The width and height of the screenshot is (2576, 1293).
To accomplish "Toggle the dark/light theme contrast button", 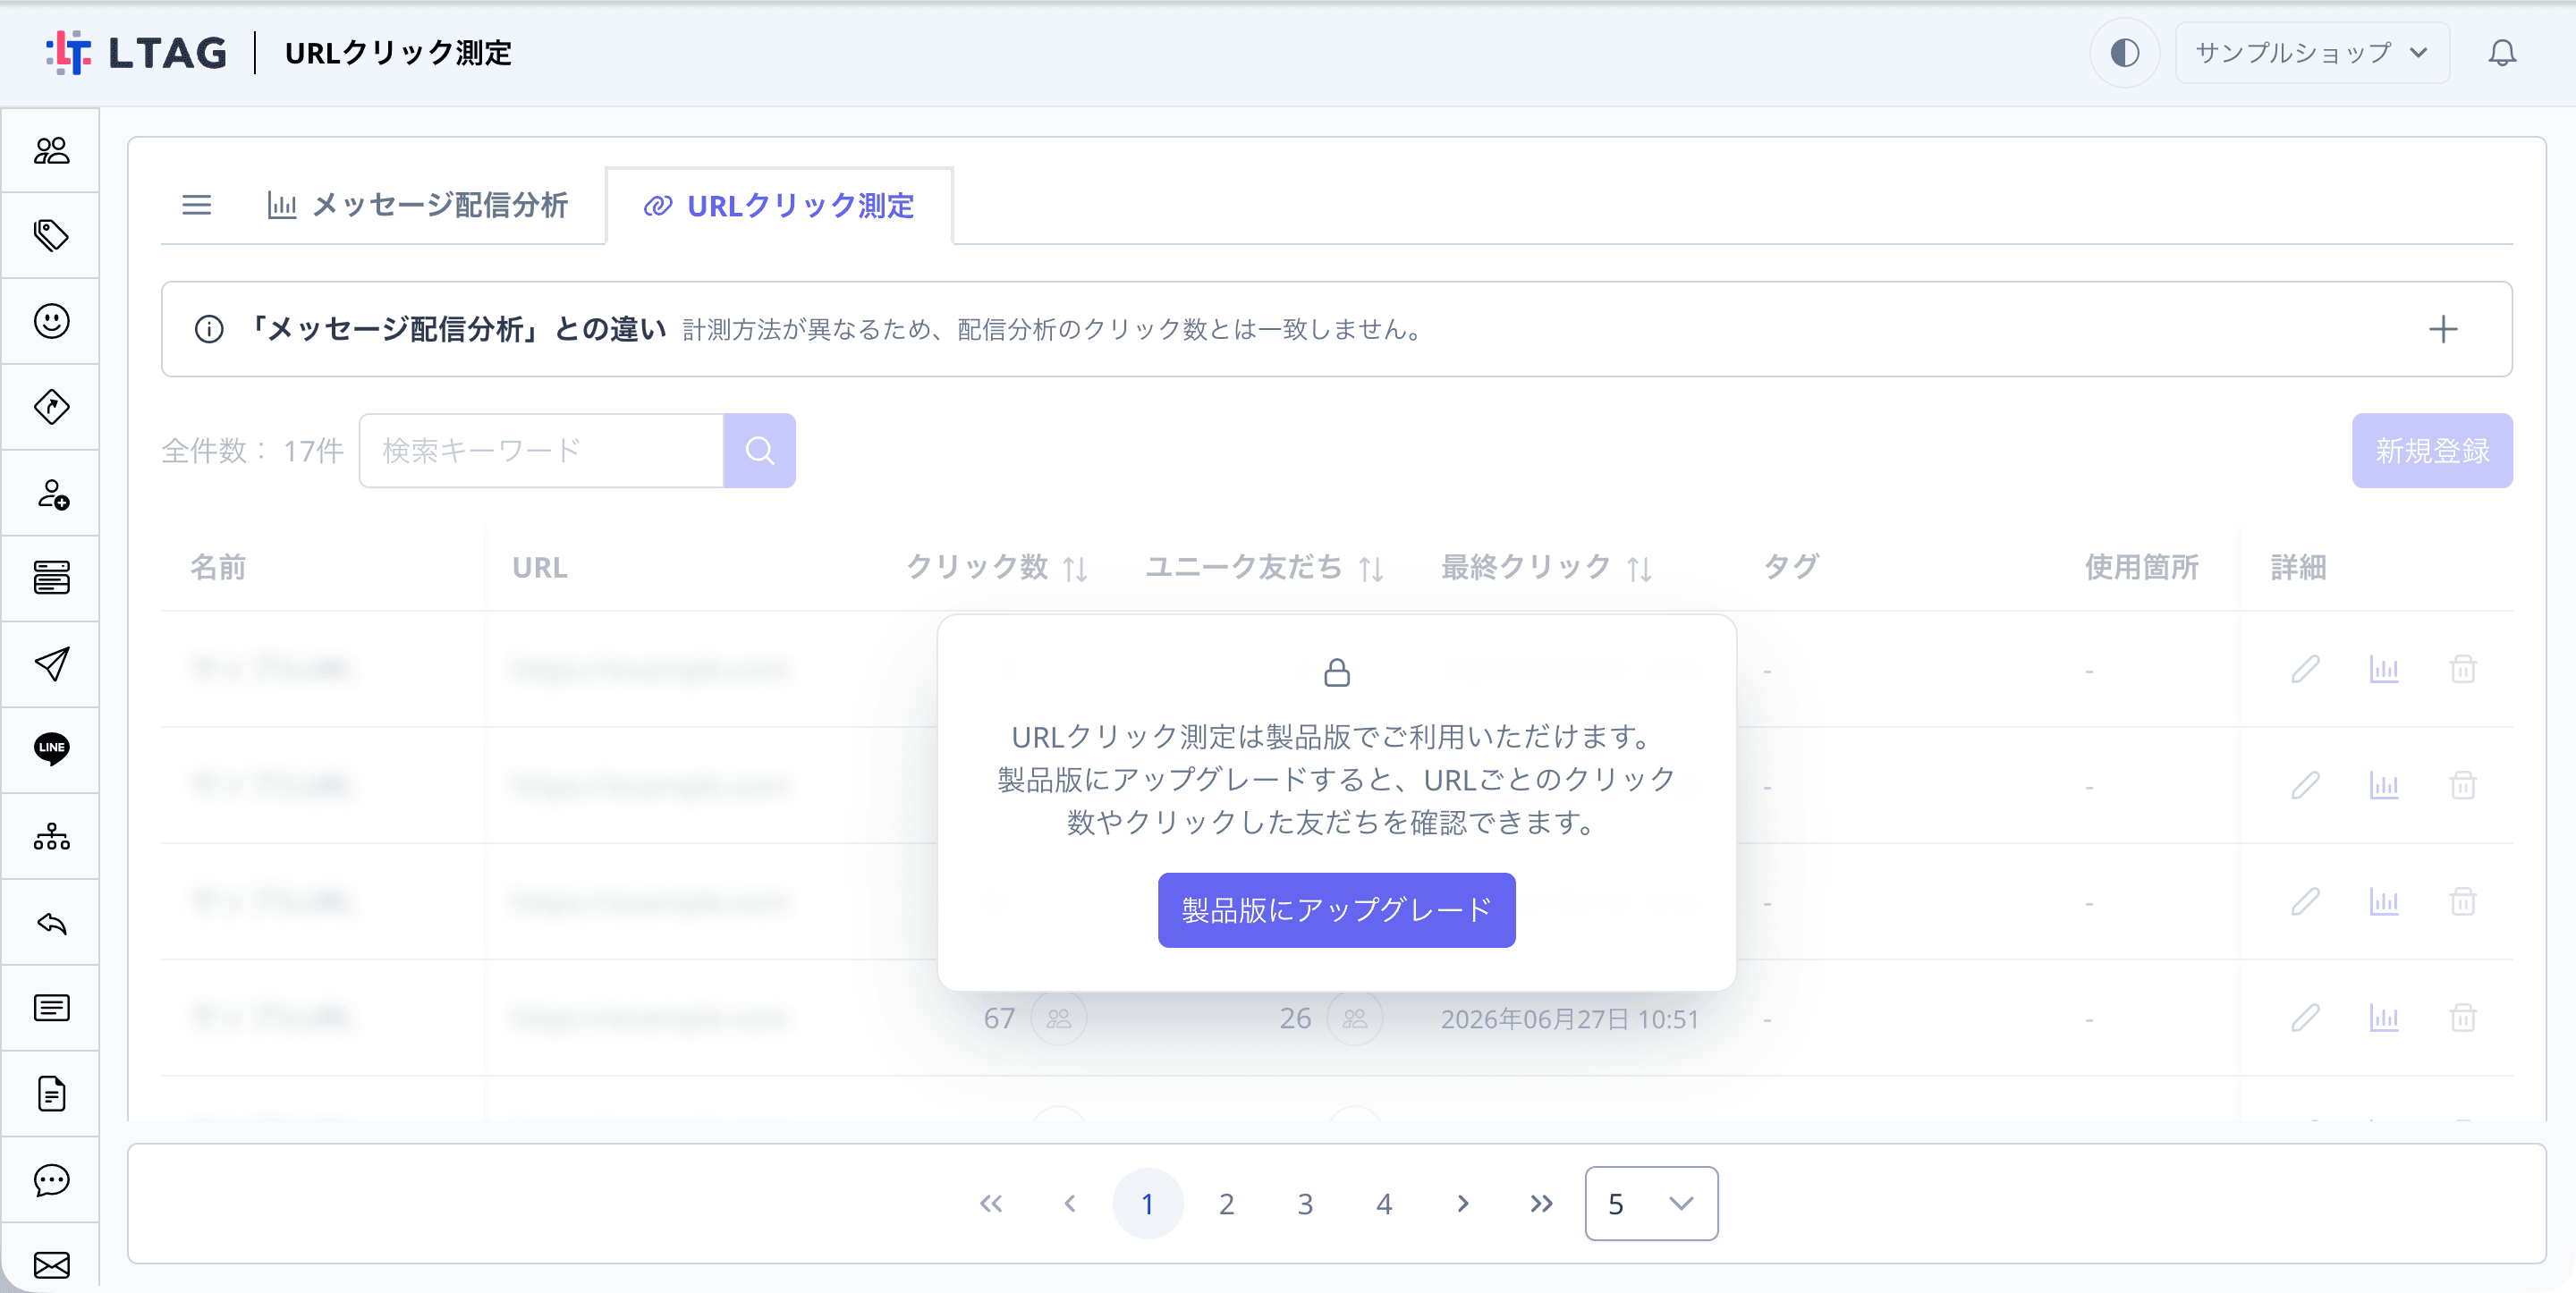I will 2124,52.
